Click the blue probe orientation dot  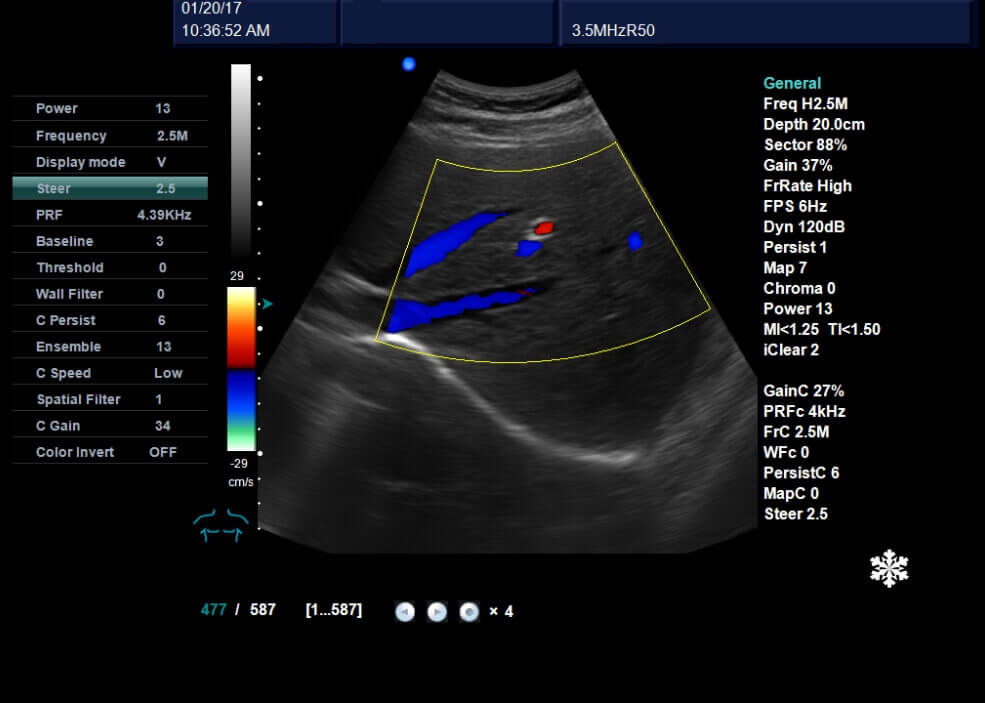coord(409,63)
